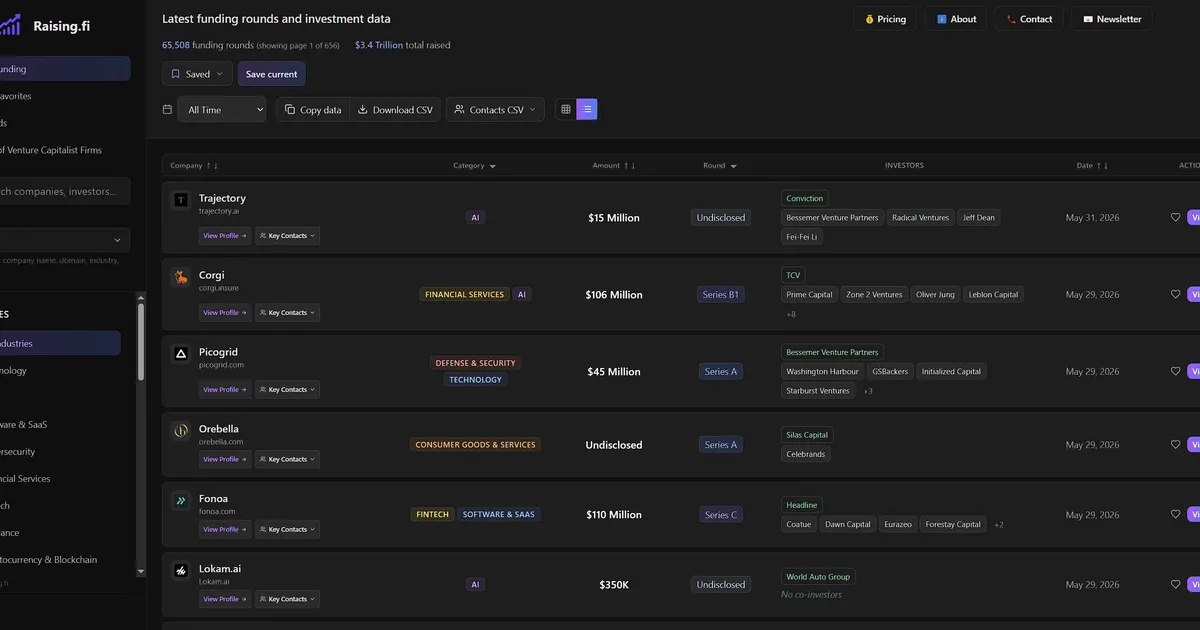Select the list view layout icon
The width and height of the screenshot is (1200, 630).
click(x=587, y=109)
